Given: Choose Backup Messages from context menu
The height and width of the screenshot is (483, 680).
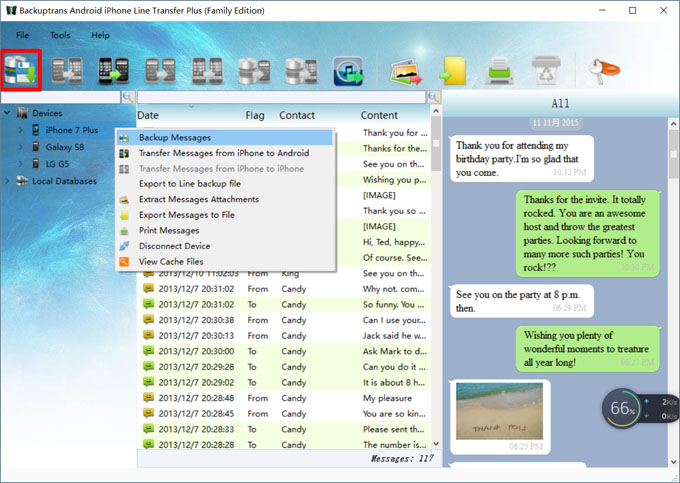Looking at the screenshot, I should coord(225,137).
